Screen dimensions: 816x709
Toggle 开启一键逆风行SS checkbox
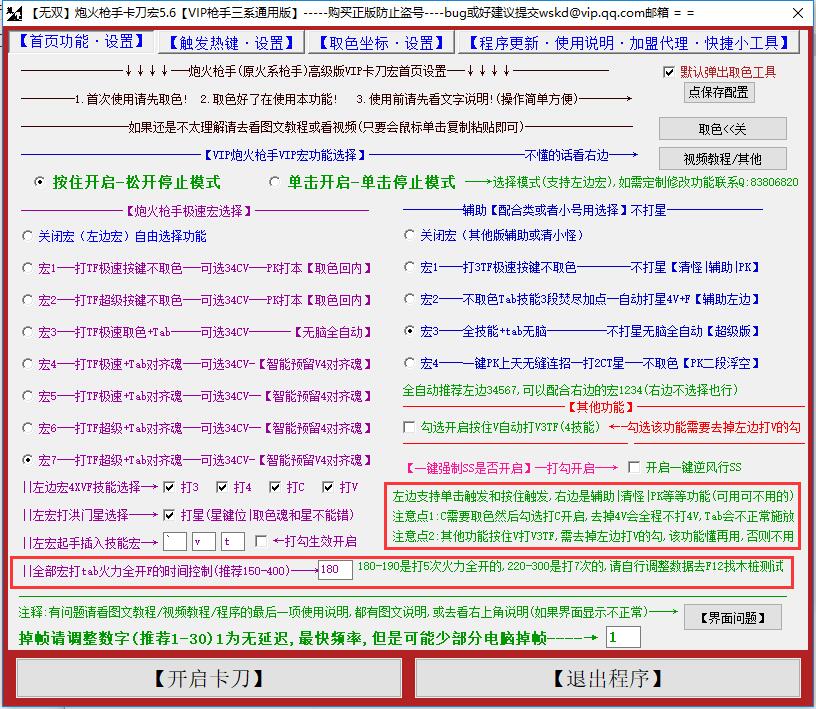(x=634, y=467)
